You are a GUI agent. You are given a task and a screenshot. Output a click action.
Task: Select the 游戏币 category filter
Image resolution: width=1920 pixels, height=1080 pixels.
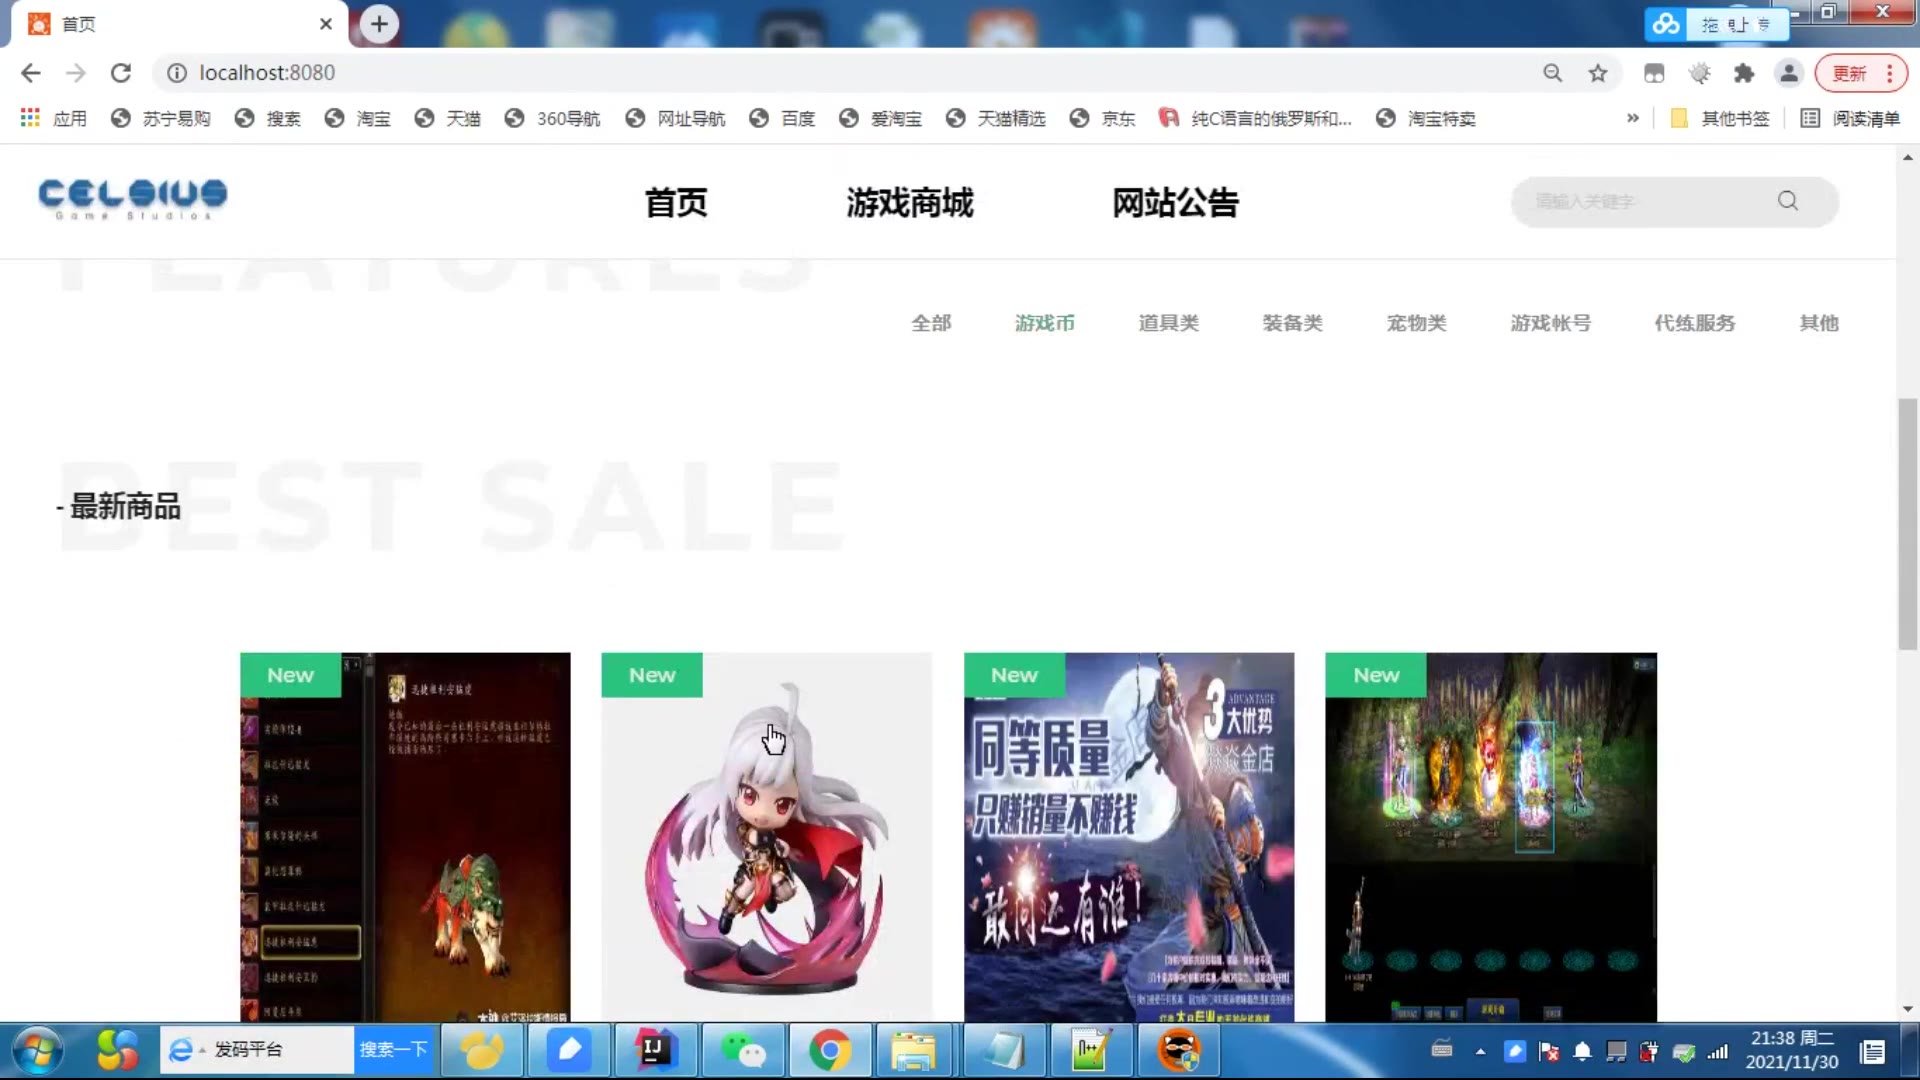point(1045,323)
